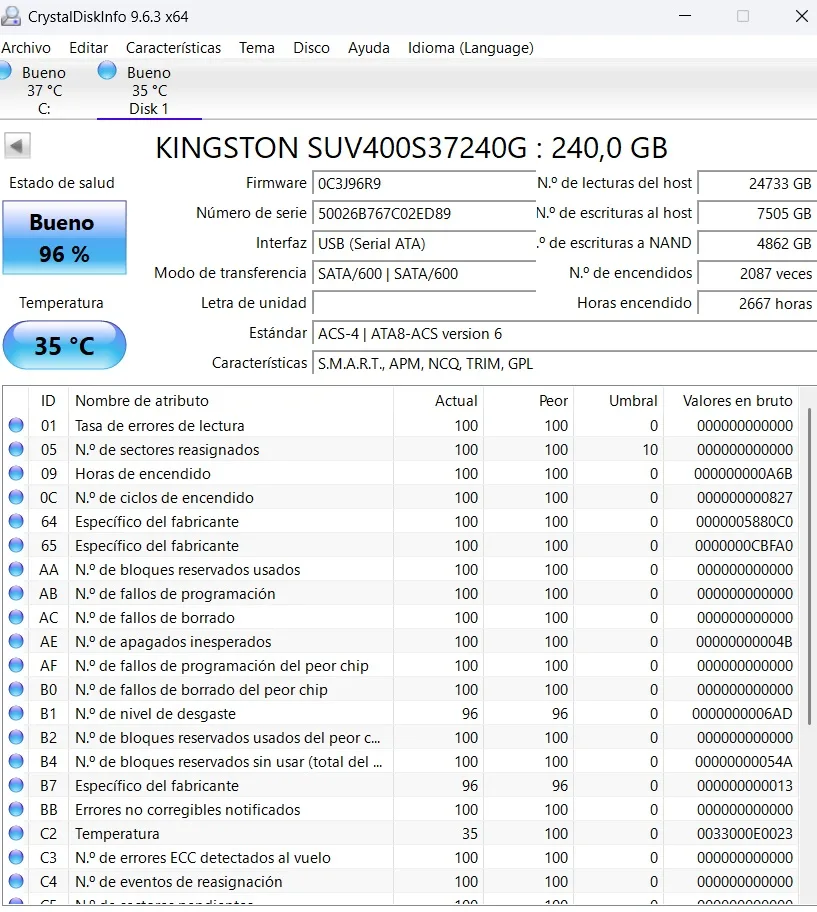Click the status icon for attribute 09

(16, 473)
